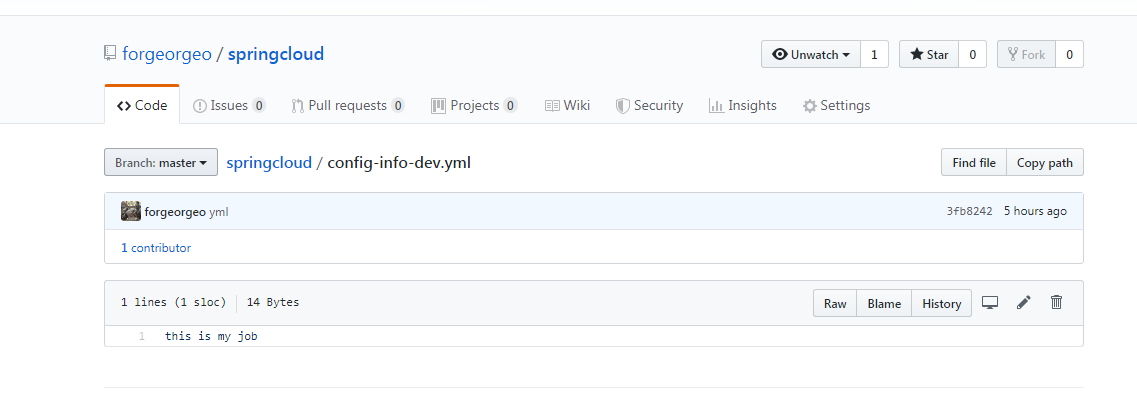Click the forgeorgeo avatar thumbnail
The height and width of the screenshot is (414, 1137).
(131, 211)
